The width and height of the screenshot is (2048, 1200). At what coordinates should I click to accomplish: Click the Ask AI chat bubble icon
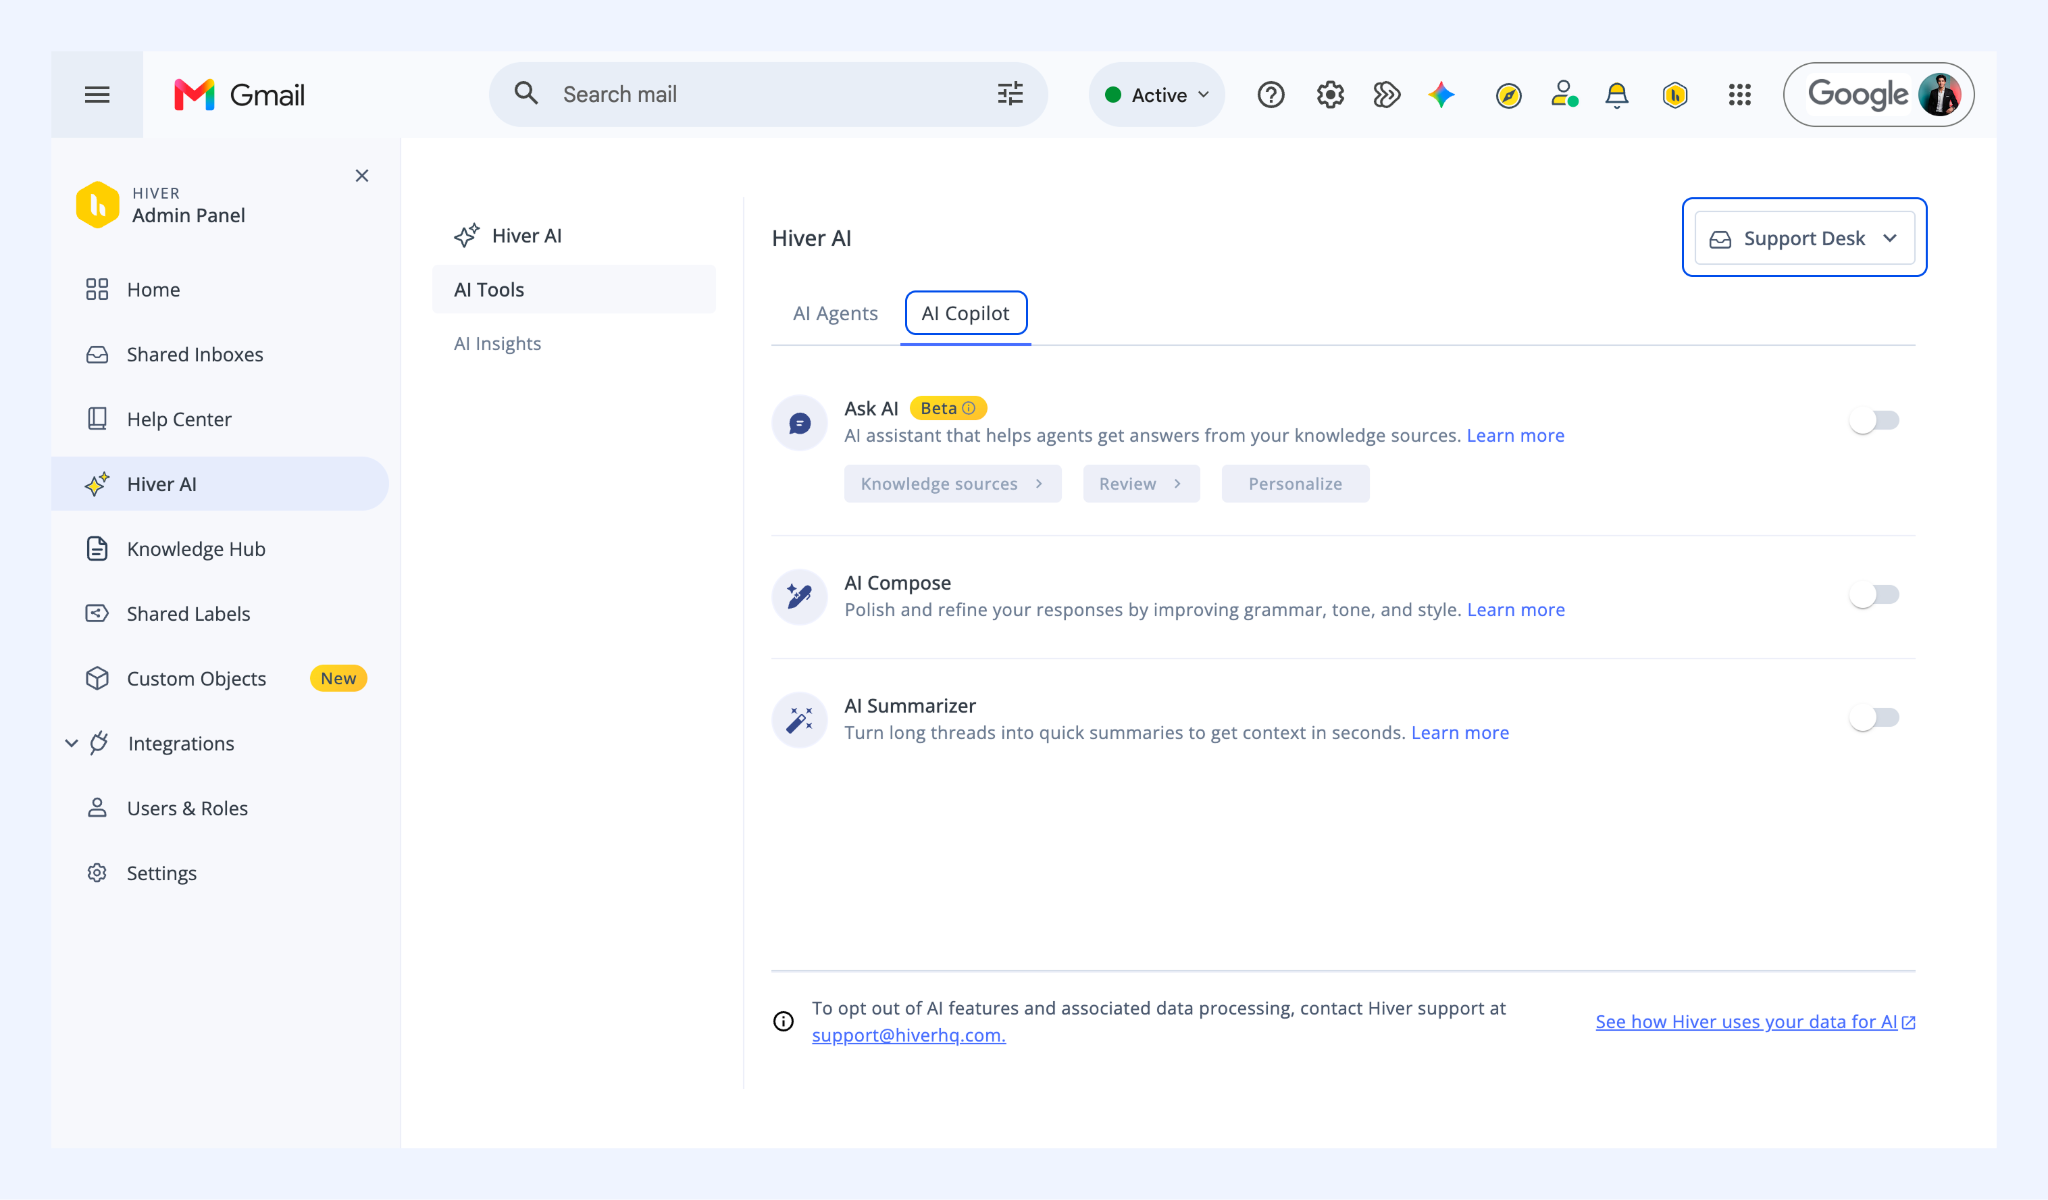pos(800,423)
